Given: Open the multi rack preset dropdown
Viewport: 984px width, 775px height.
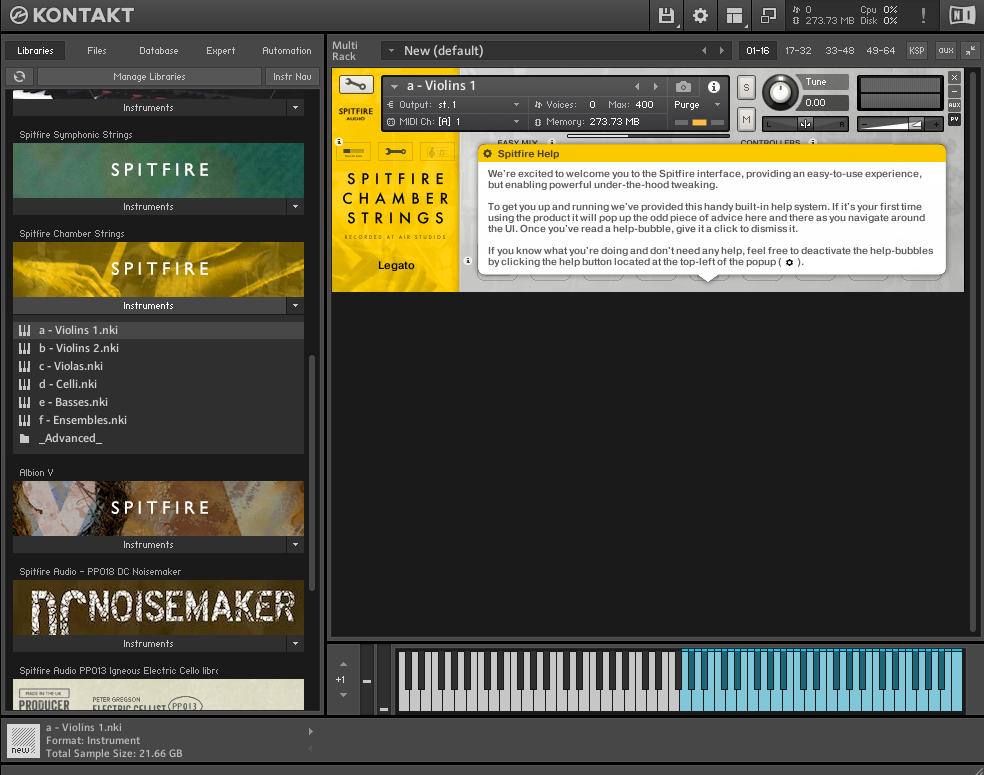Looking at the screenshot, I should [391, 51].
